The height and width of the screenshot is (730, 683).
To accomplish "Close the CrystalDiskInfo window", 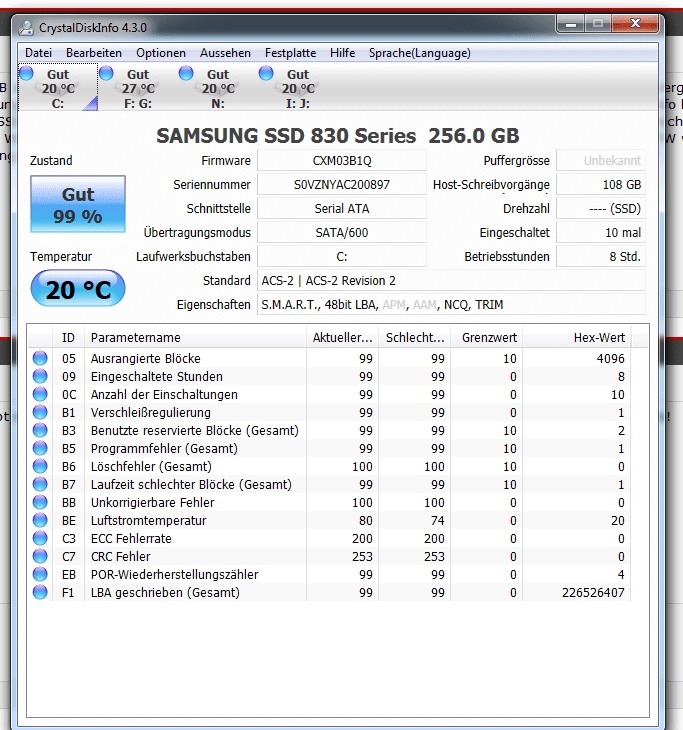I will click(636, 24).
